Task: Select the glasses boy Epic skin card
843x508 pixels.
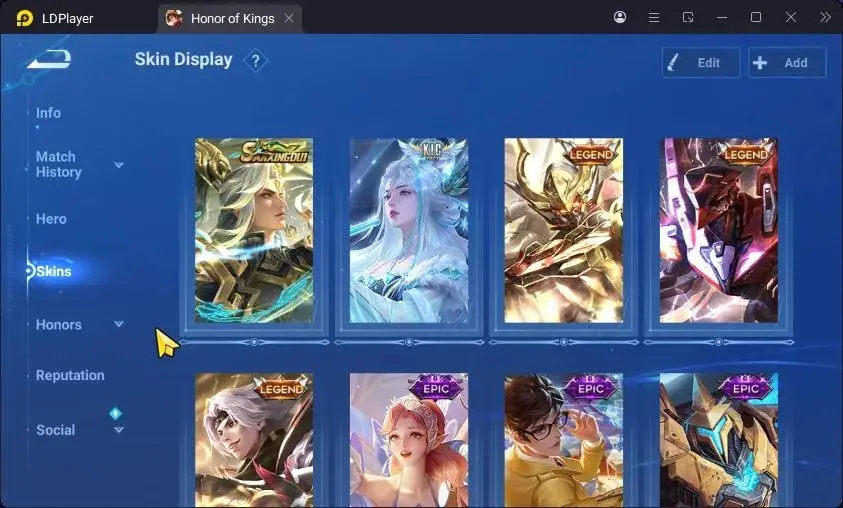Action: click(x=563, y=440)
